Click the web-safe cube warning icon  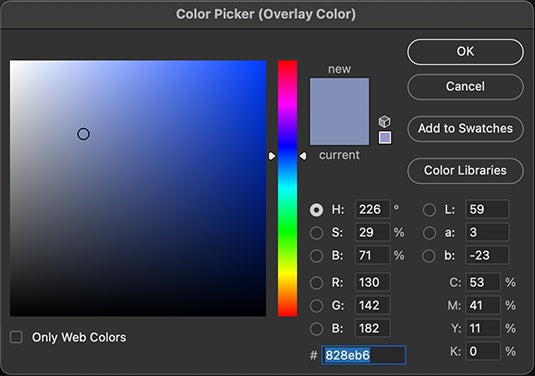(x=385, y=121)
